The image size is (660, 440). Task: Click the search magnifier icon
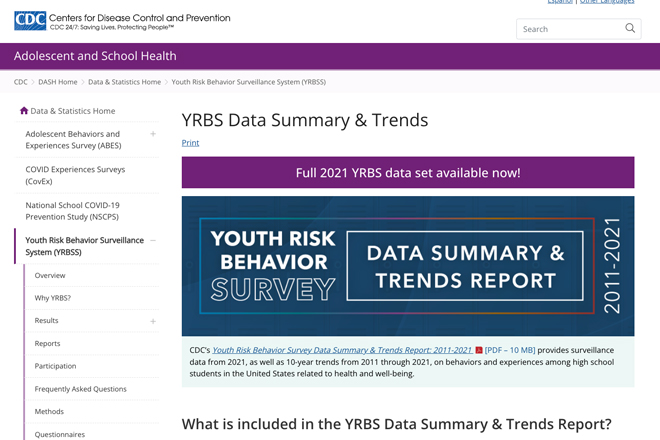630,28
